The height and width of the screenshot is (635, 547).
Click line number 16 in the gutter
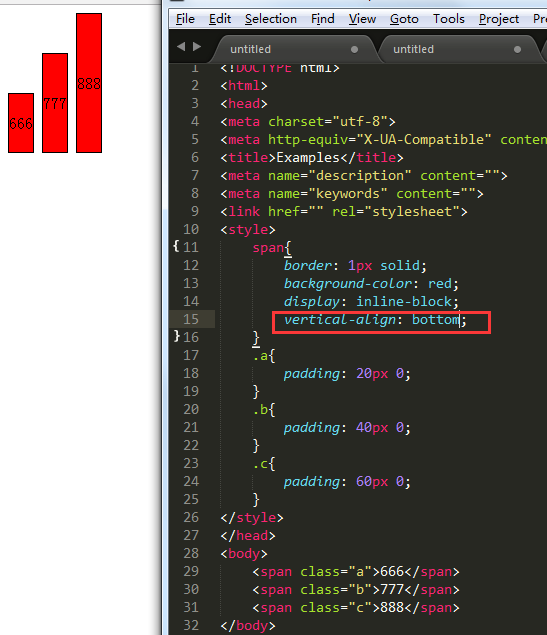pyautogui.click(x=191, y=337)
